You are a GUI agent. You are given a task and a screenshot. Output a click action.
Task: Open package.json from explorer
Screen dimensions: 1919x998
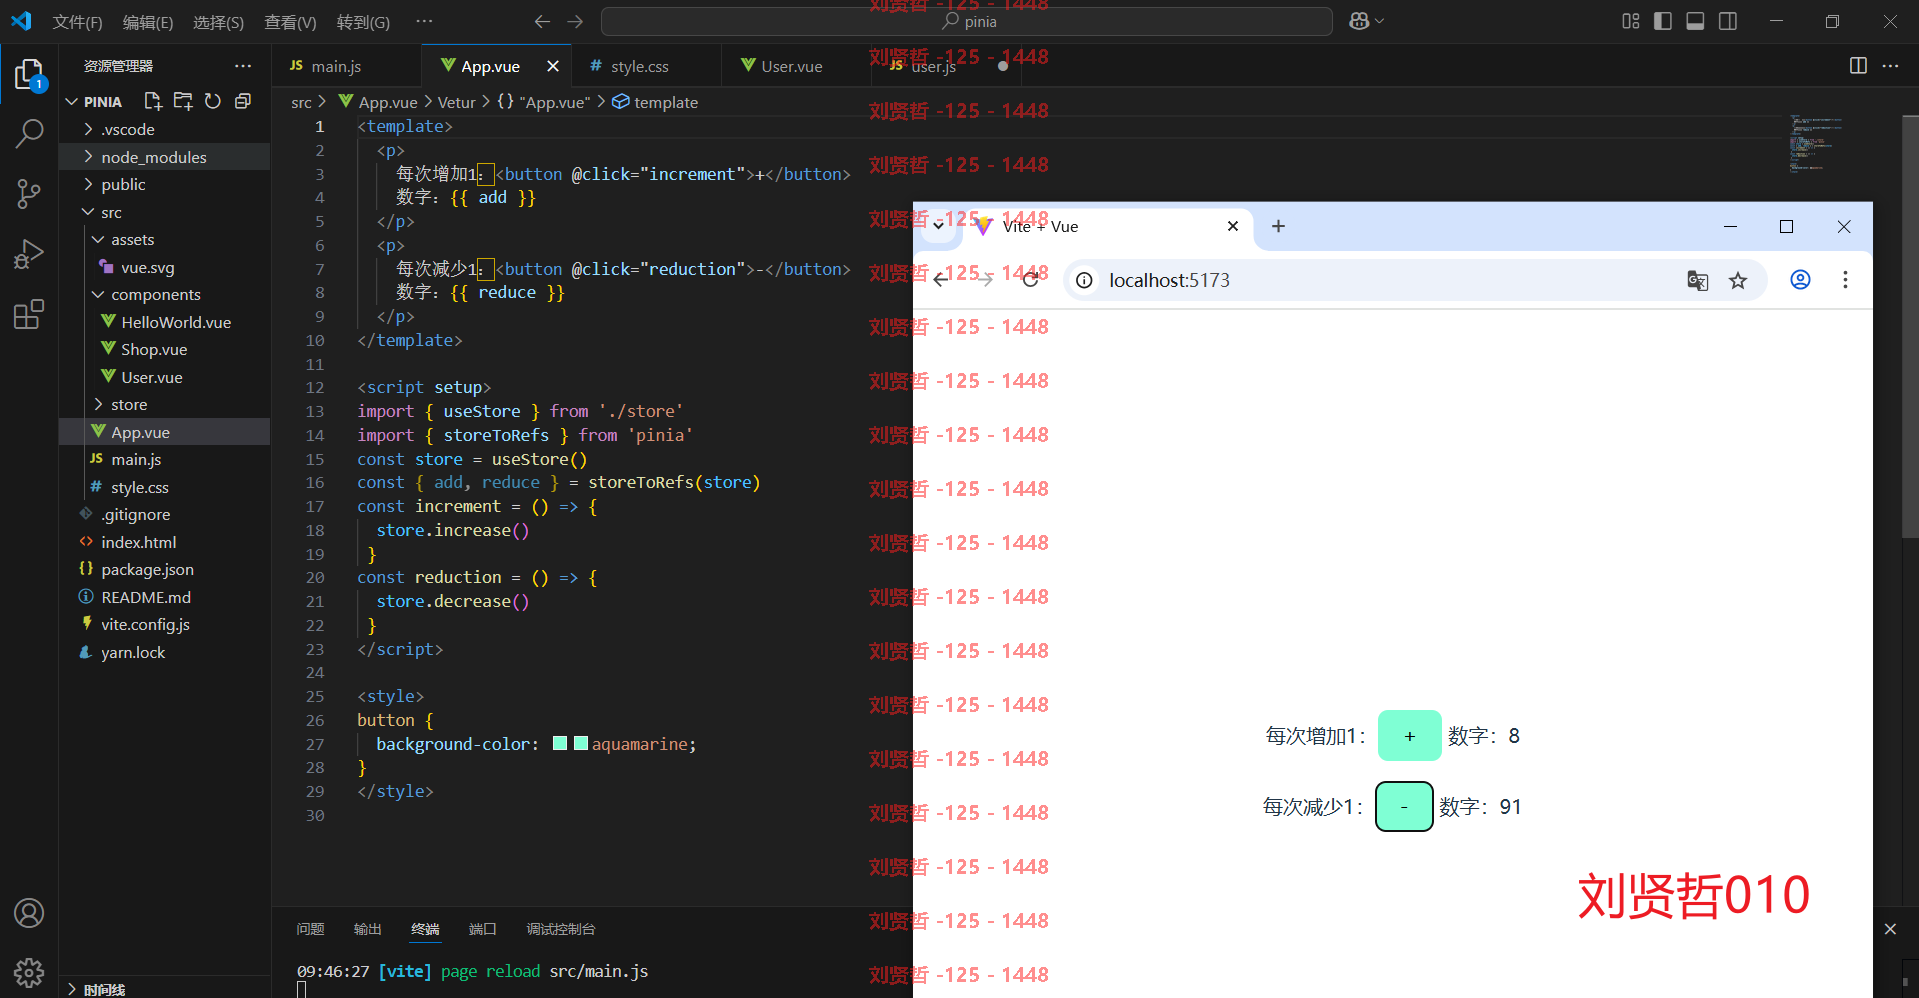[x=147, y=570]
